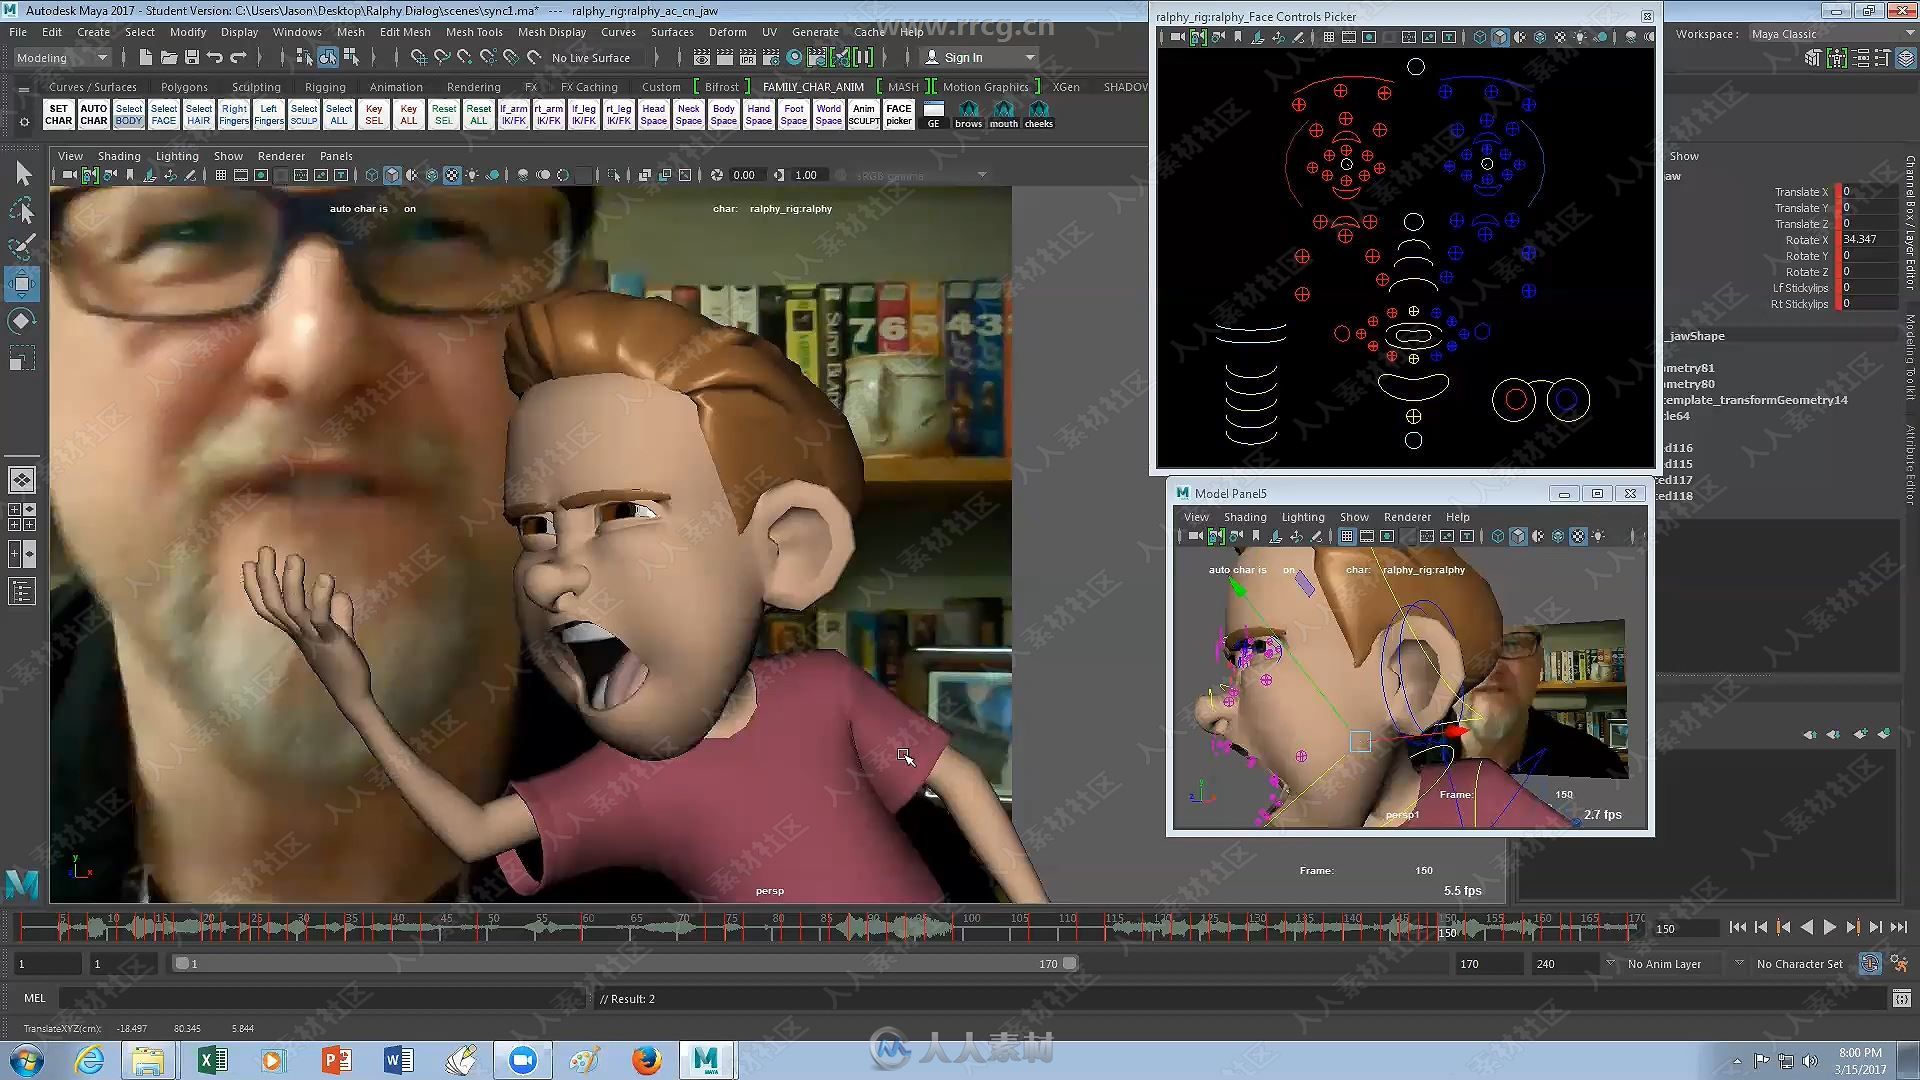The width and height of the screenshot is (1920, 1080).
Task: Click the playback range slider bar
Action: pos(625,964)
